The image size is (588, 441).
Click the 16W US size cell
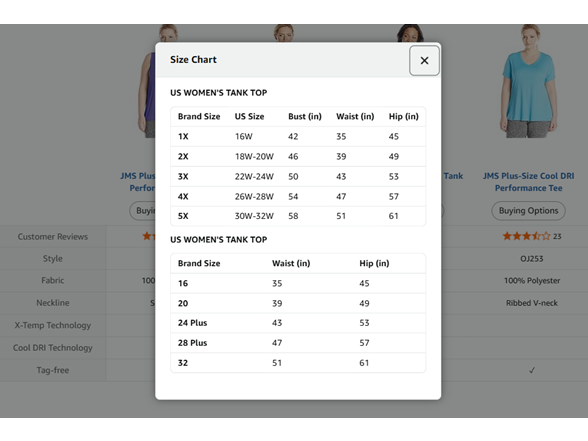click(x=244, y=136)
